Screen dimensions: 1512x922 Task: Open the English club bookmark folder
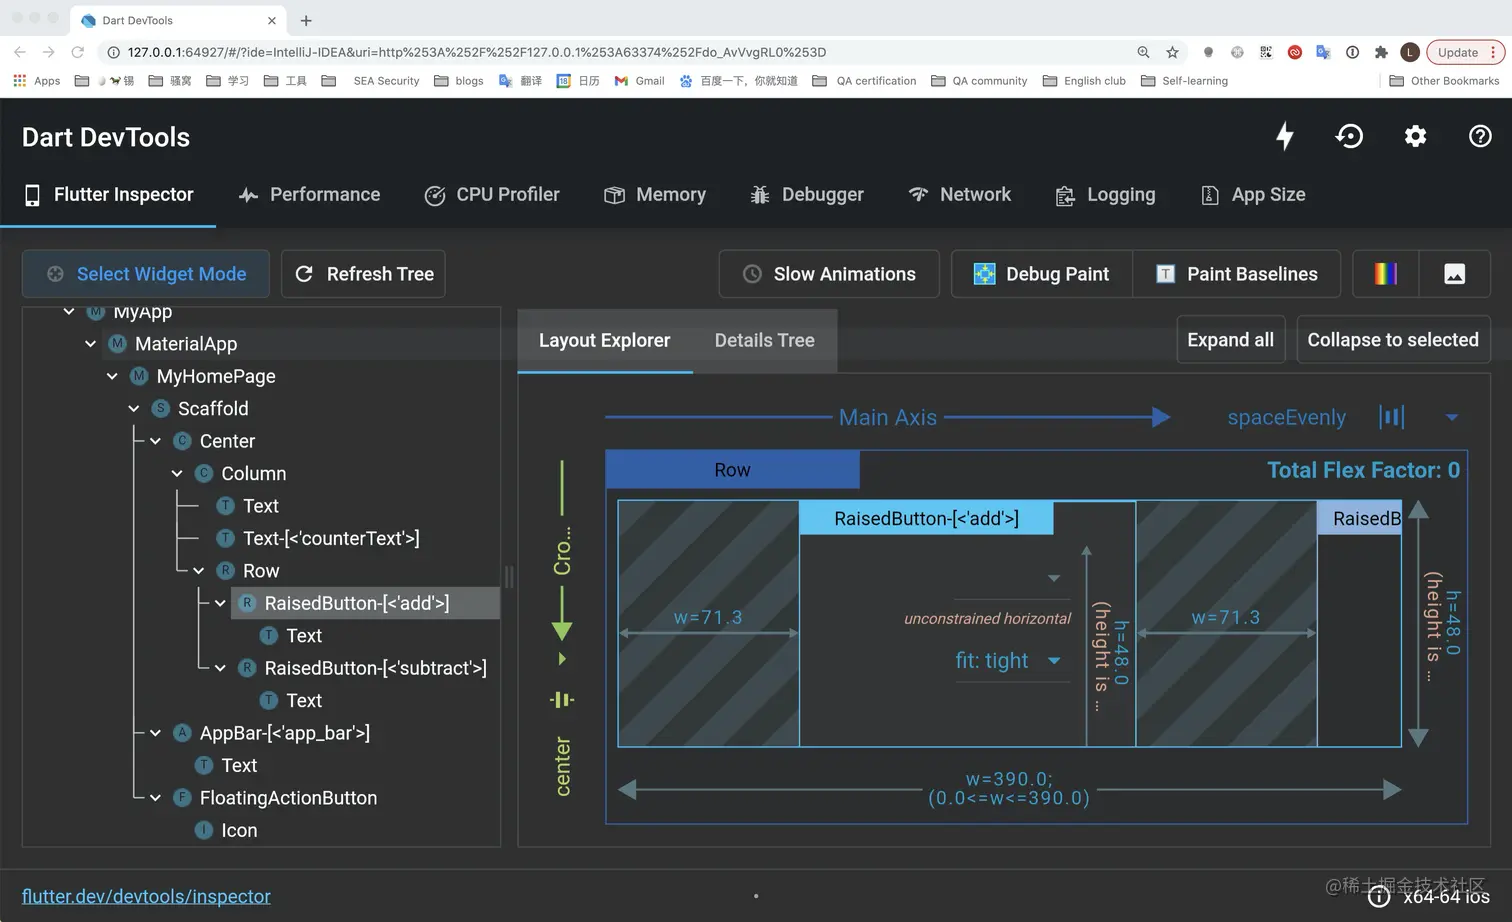point(1084,81)
